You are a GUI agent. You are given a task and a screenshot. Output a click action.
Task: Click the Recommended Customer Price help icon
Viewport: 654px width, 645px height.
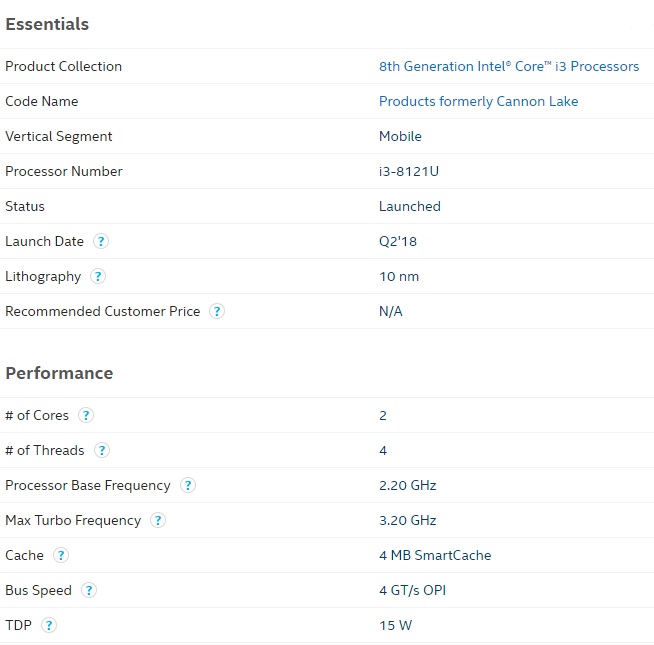tap(217, 312)
